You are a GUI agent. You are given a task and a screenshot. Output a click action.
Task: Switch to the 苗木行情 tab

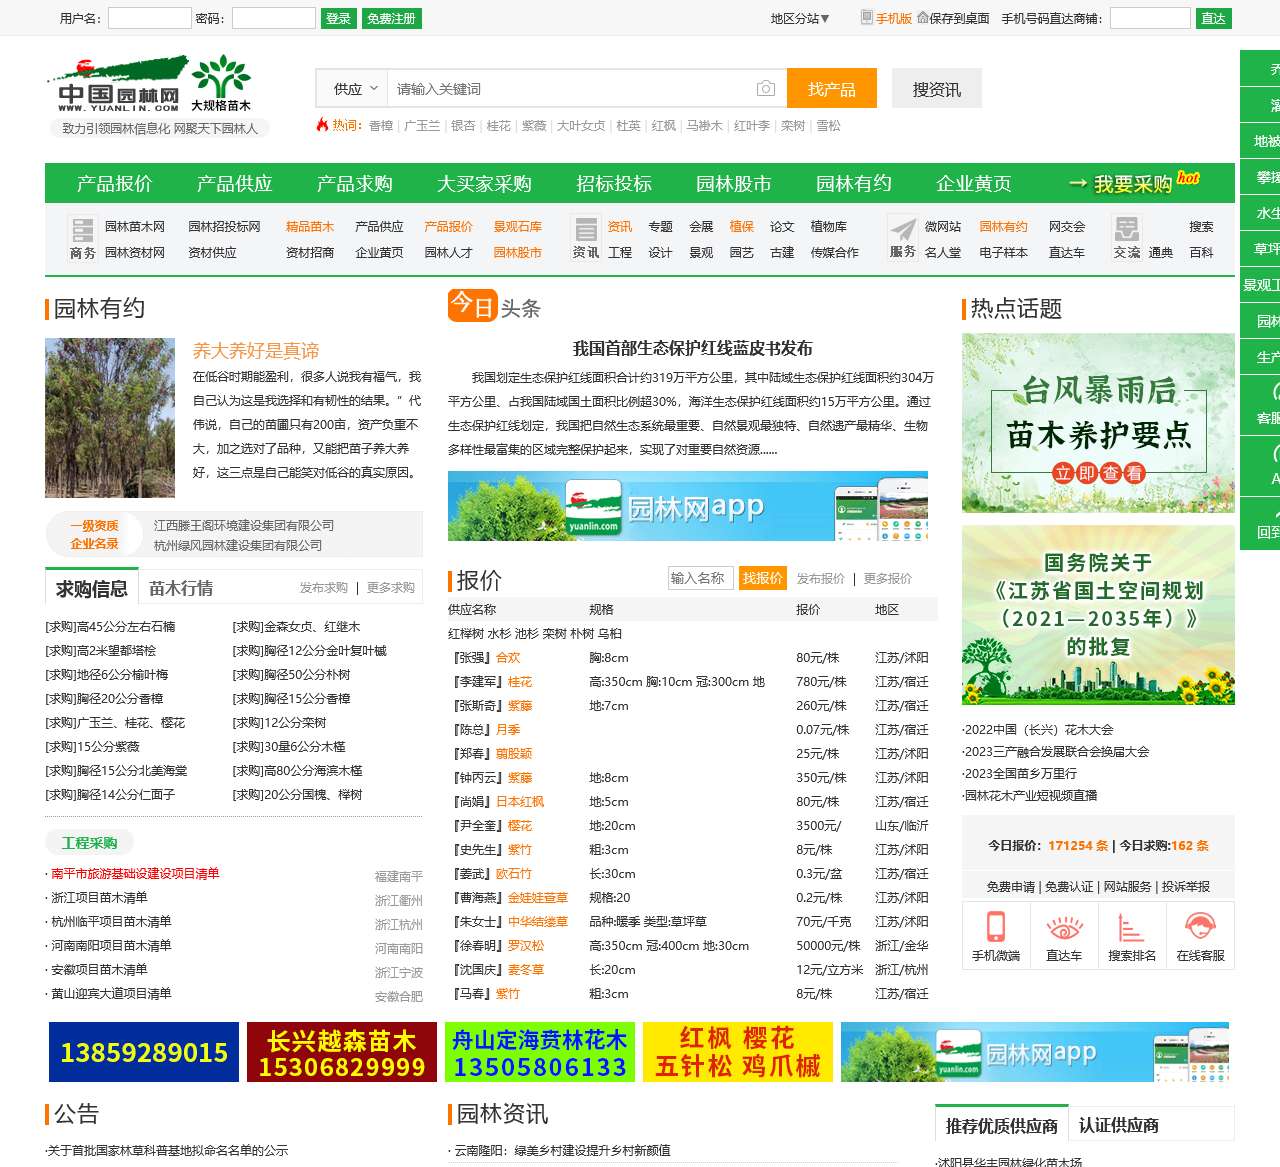coord(181,588)
